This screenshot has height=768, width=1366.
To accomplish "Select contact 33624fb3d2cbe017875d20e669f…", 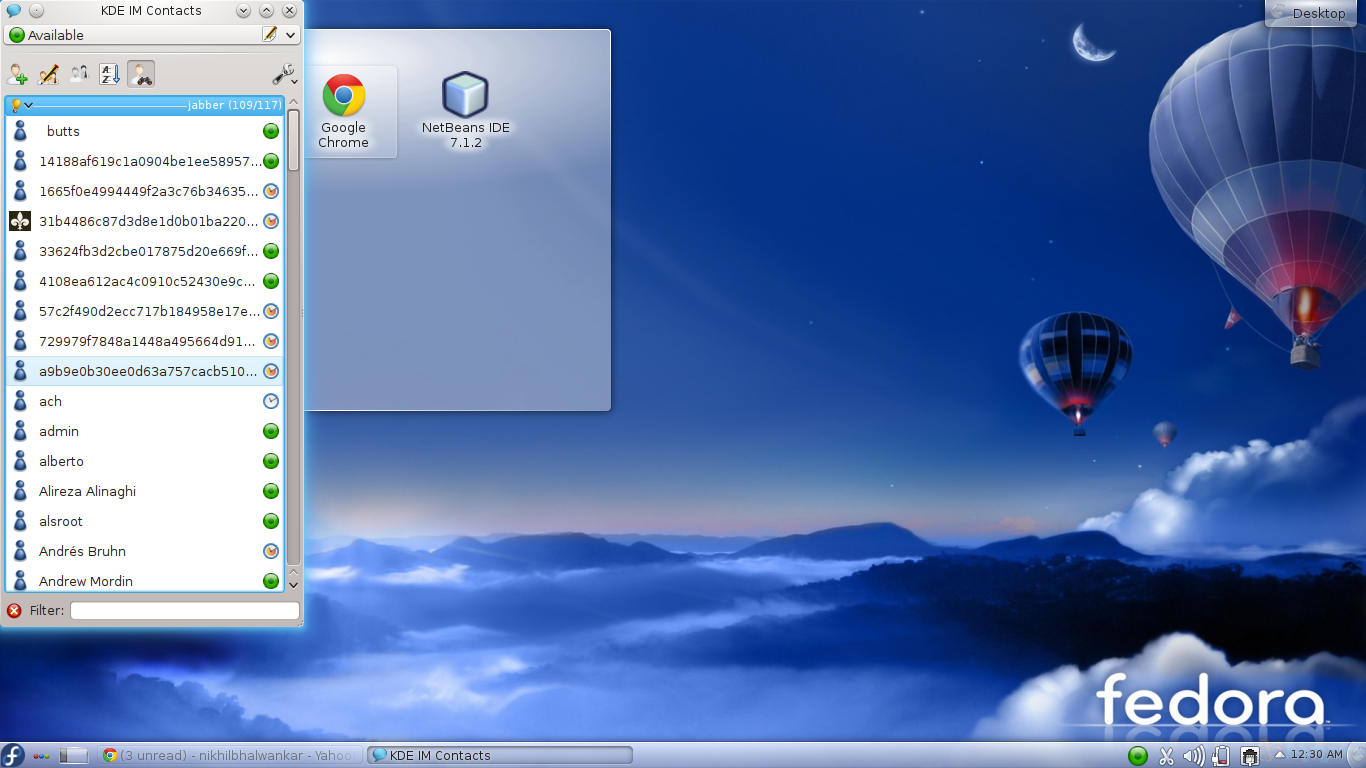I will 145,251.
